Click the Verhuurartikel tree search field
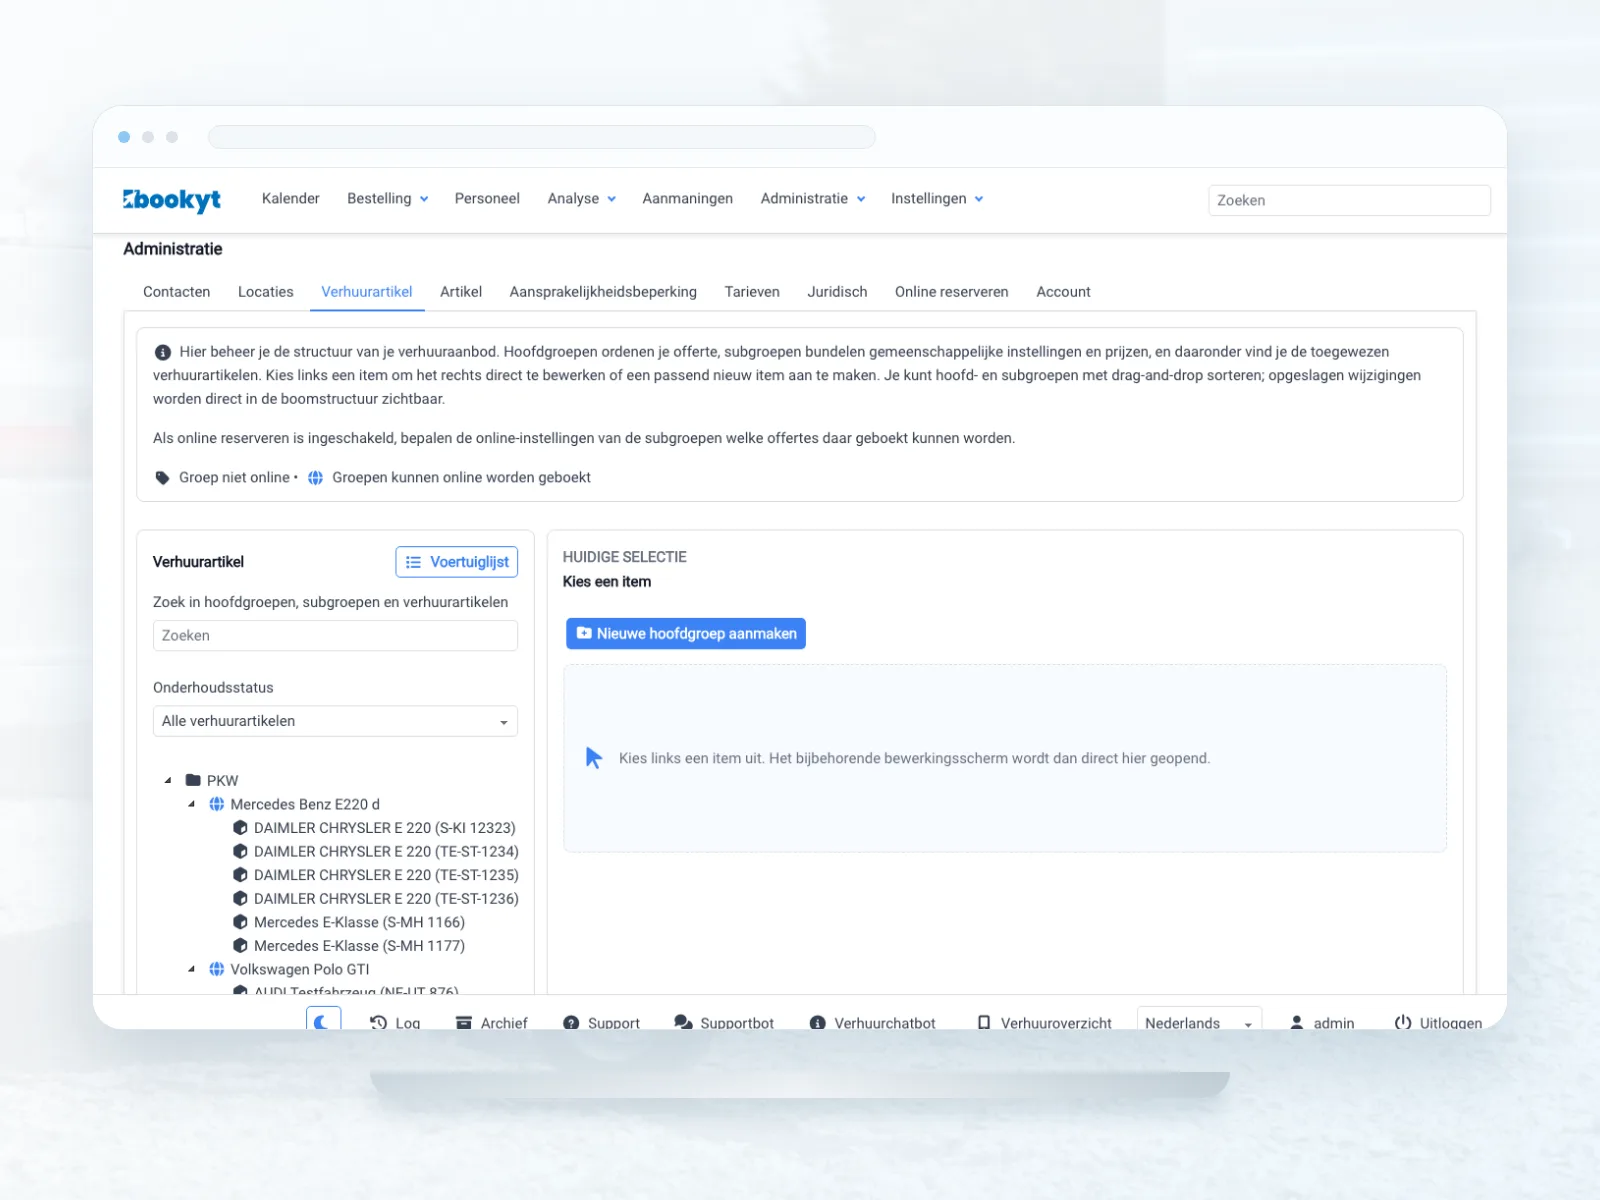Screen dimensions: 1600x1200 [x=335, y=636]
